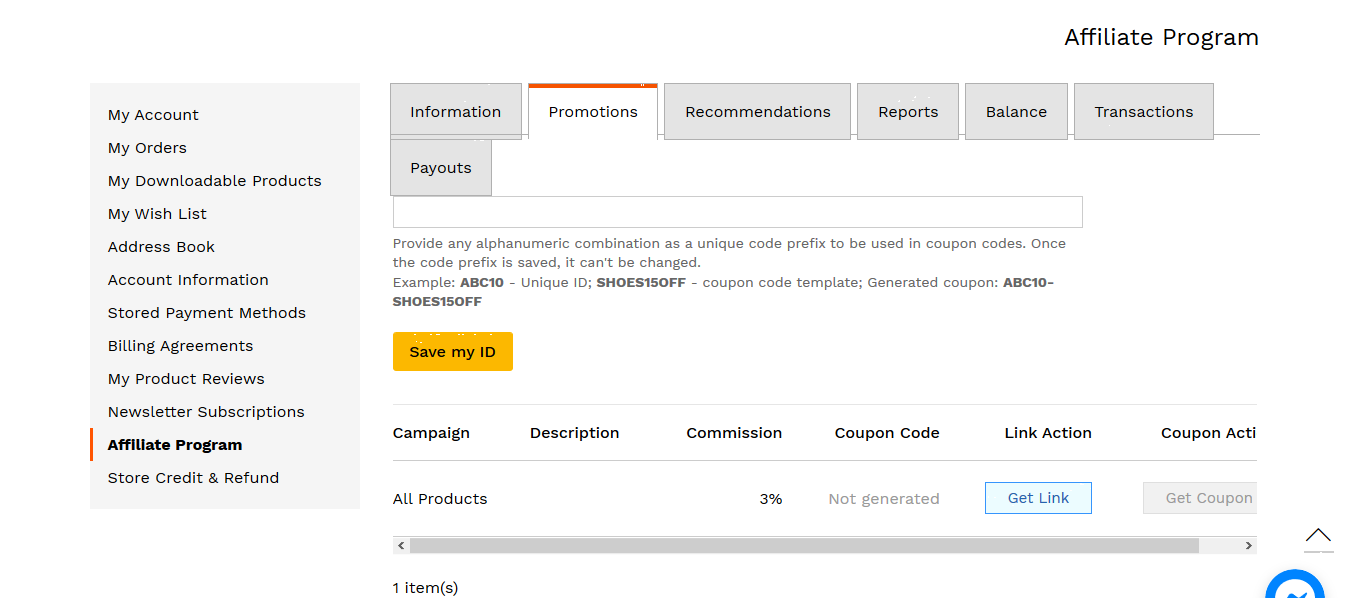Open My Orders in sidebar
The width and height of the screenshot is (1349, 598).
point(147,148)
